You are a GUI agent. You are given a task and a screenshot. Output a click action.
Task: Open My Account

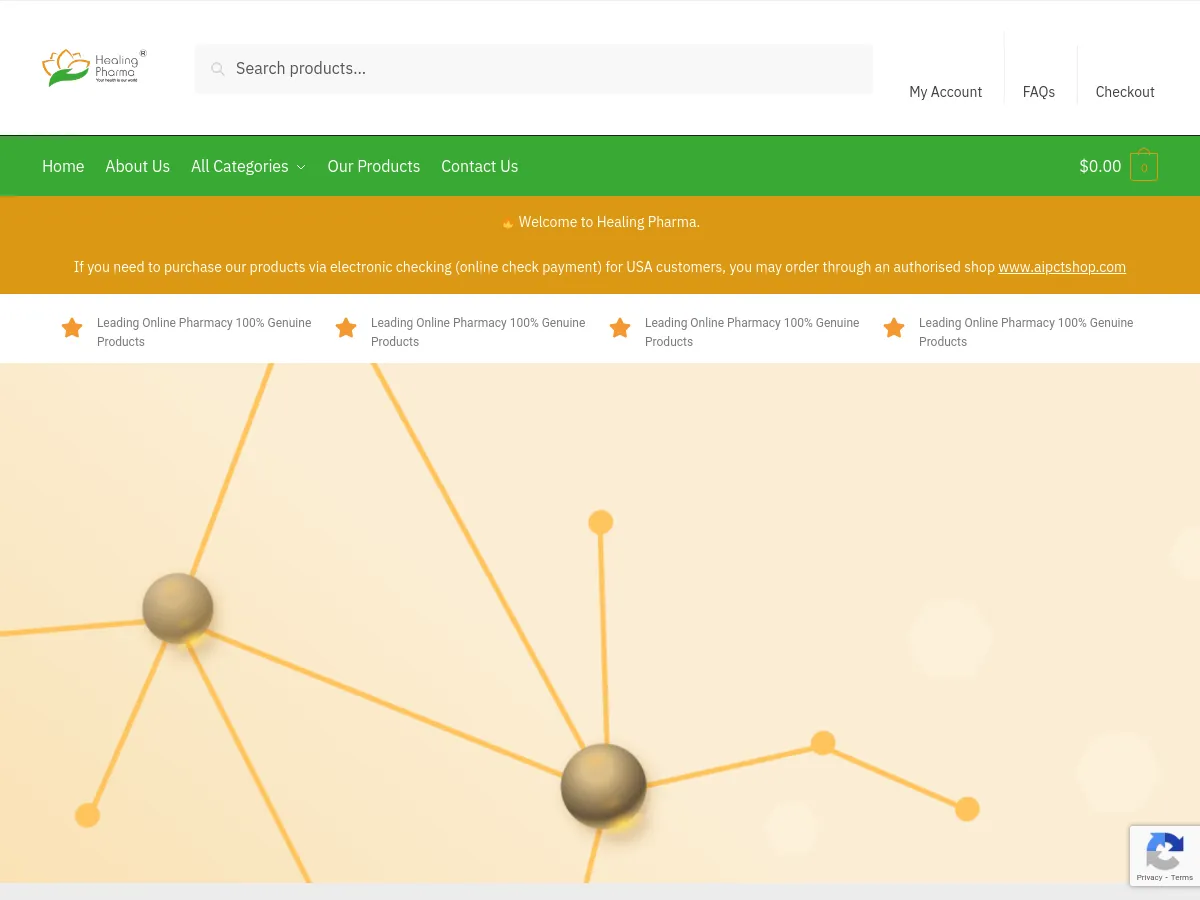(x=945, y=91)
